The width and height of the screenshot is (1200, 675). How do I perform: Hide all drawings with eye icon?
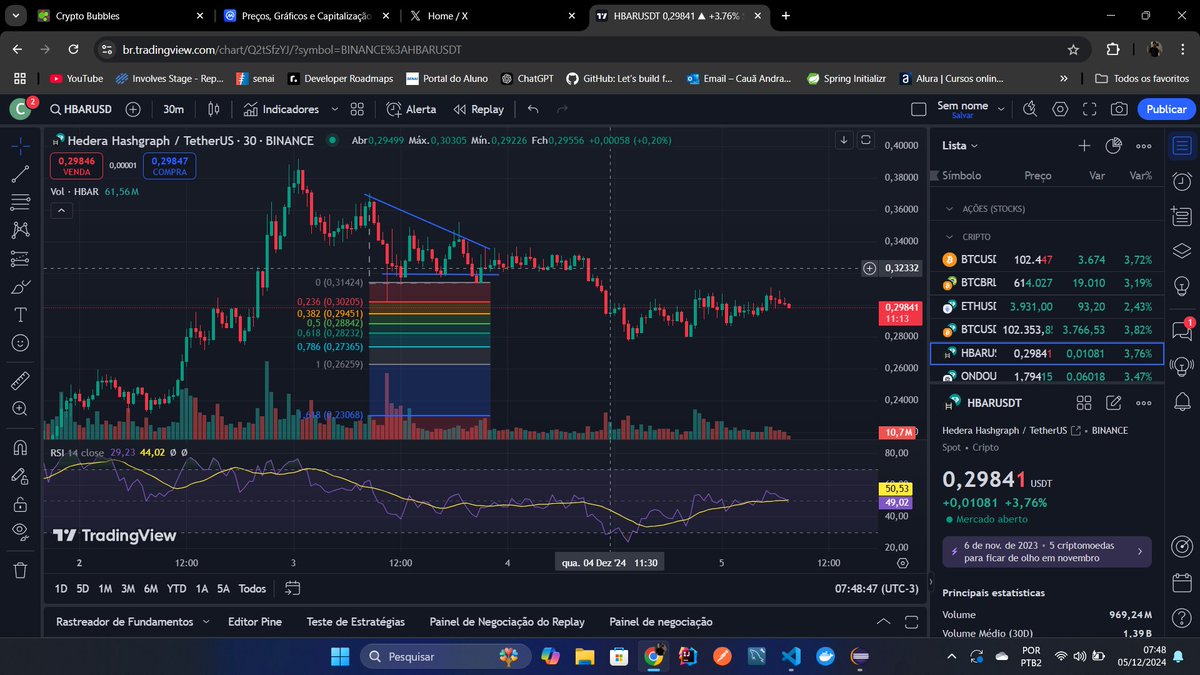[20, 531]
